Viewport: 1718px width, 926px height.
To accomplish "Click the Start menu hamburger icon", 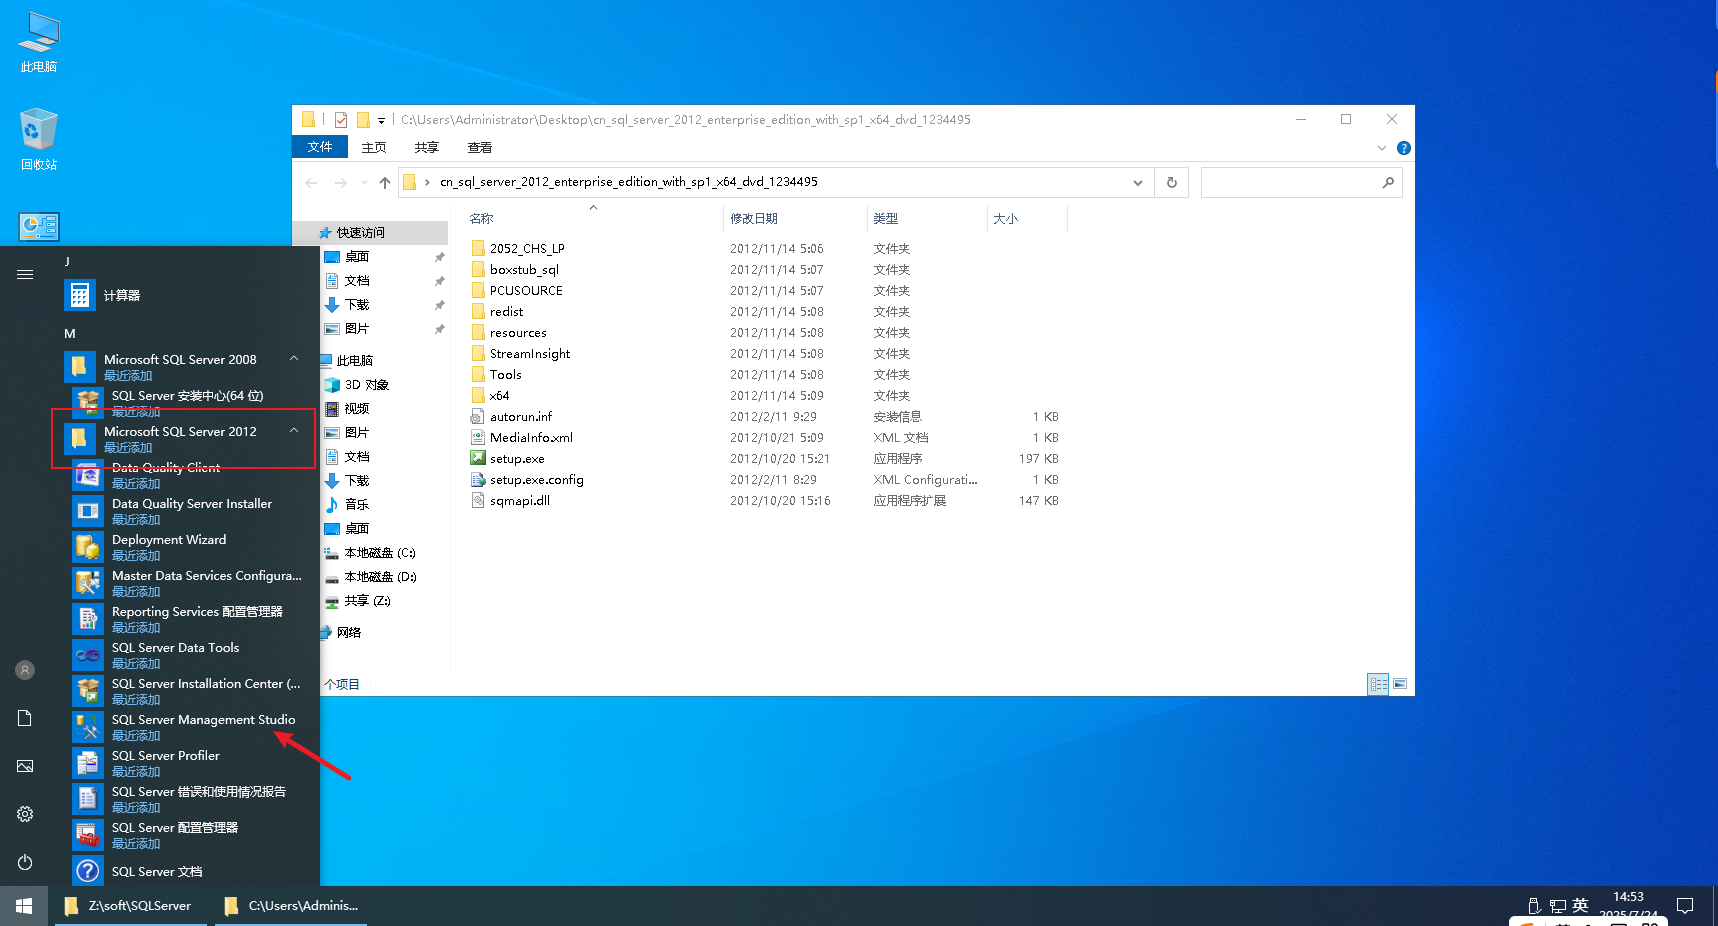I will pyautogui.click(x=25, y=274).
